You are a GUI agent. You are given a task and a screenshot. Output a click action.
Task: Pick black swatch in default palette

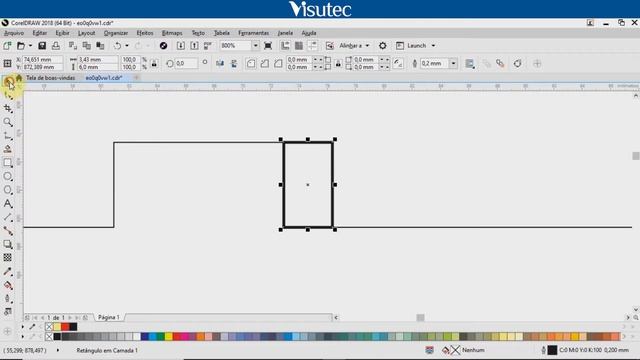coord(57,337)
